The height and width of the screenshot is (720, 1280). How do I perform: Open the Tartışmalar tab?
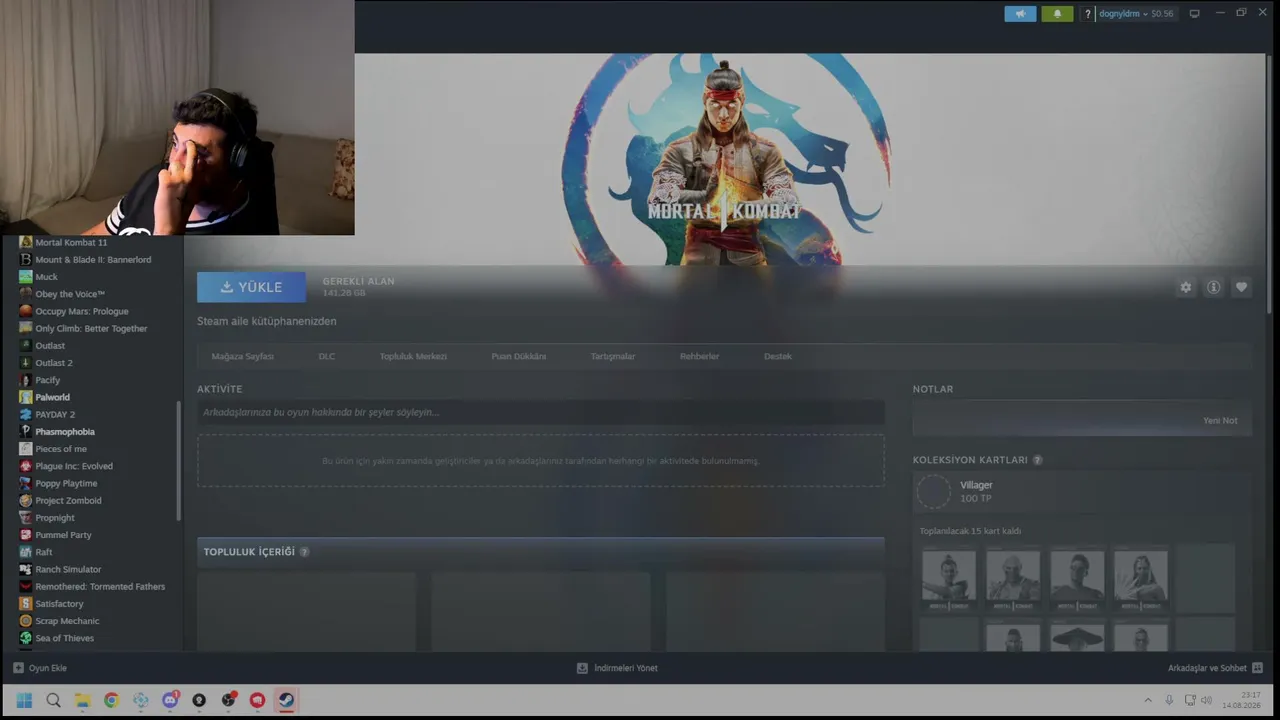(613, 356)
